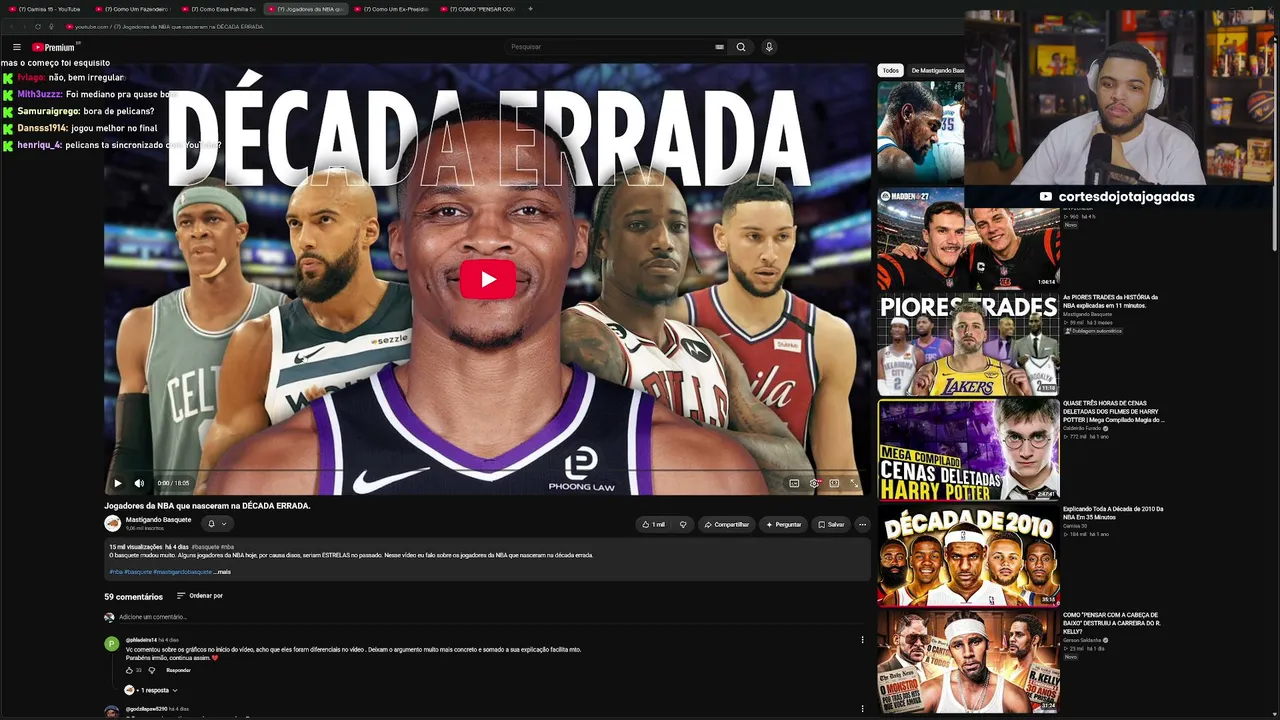Viewport: 1280px width, 720px height.
Task: Dislike the first comment
Action: pos(152,670)
